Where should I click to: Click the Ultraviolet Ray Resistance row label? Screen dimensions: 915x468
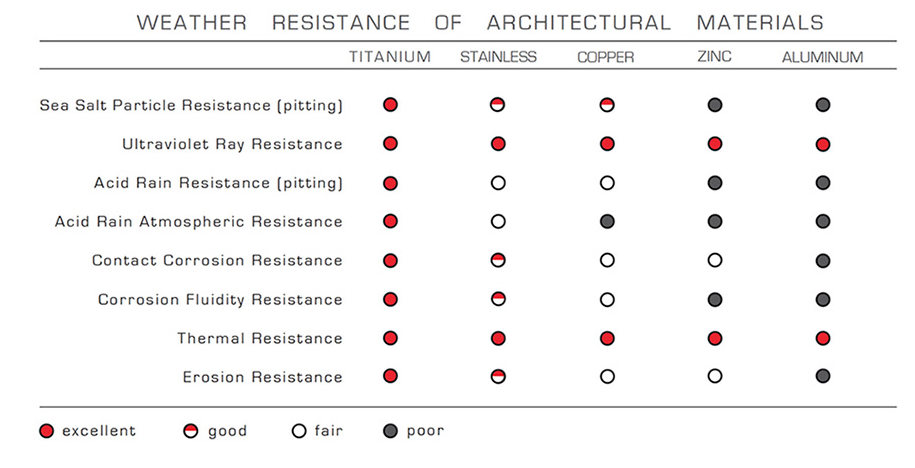232,144
